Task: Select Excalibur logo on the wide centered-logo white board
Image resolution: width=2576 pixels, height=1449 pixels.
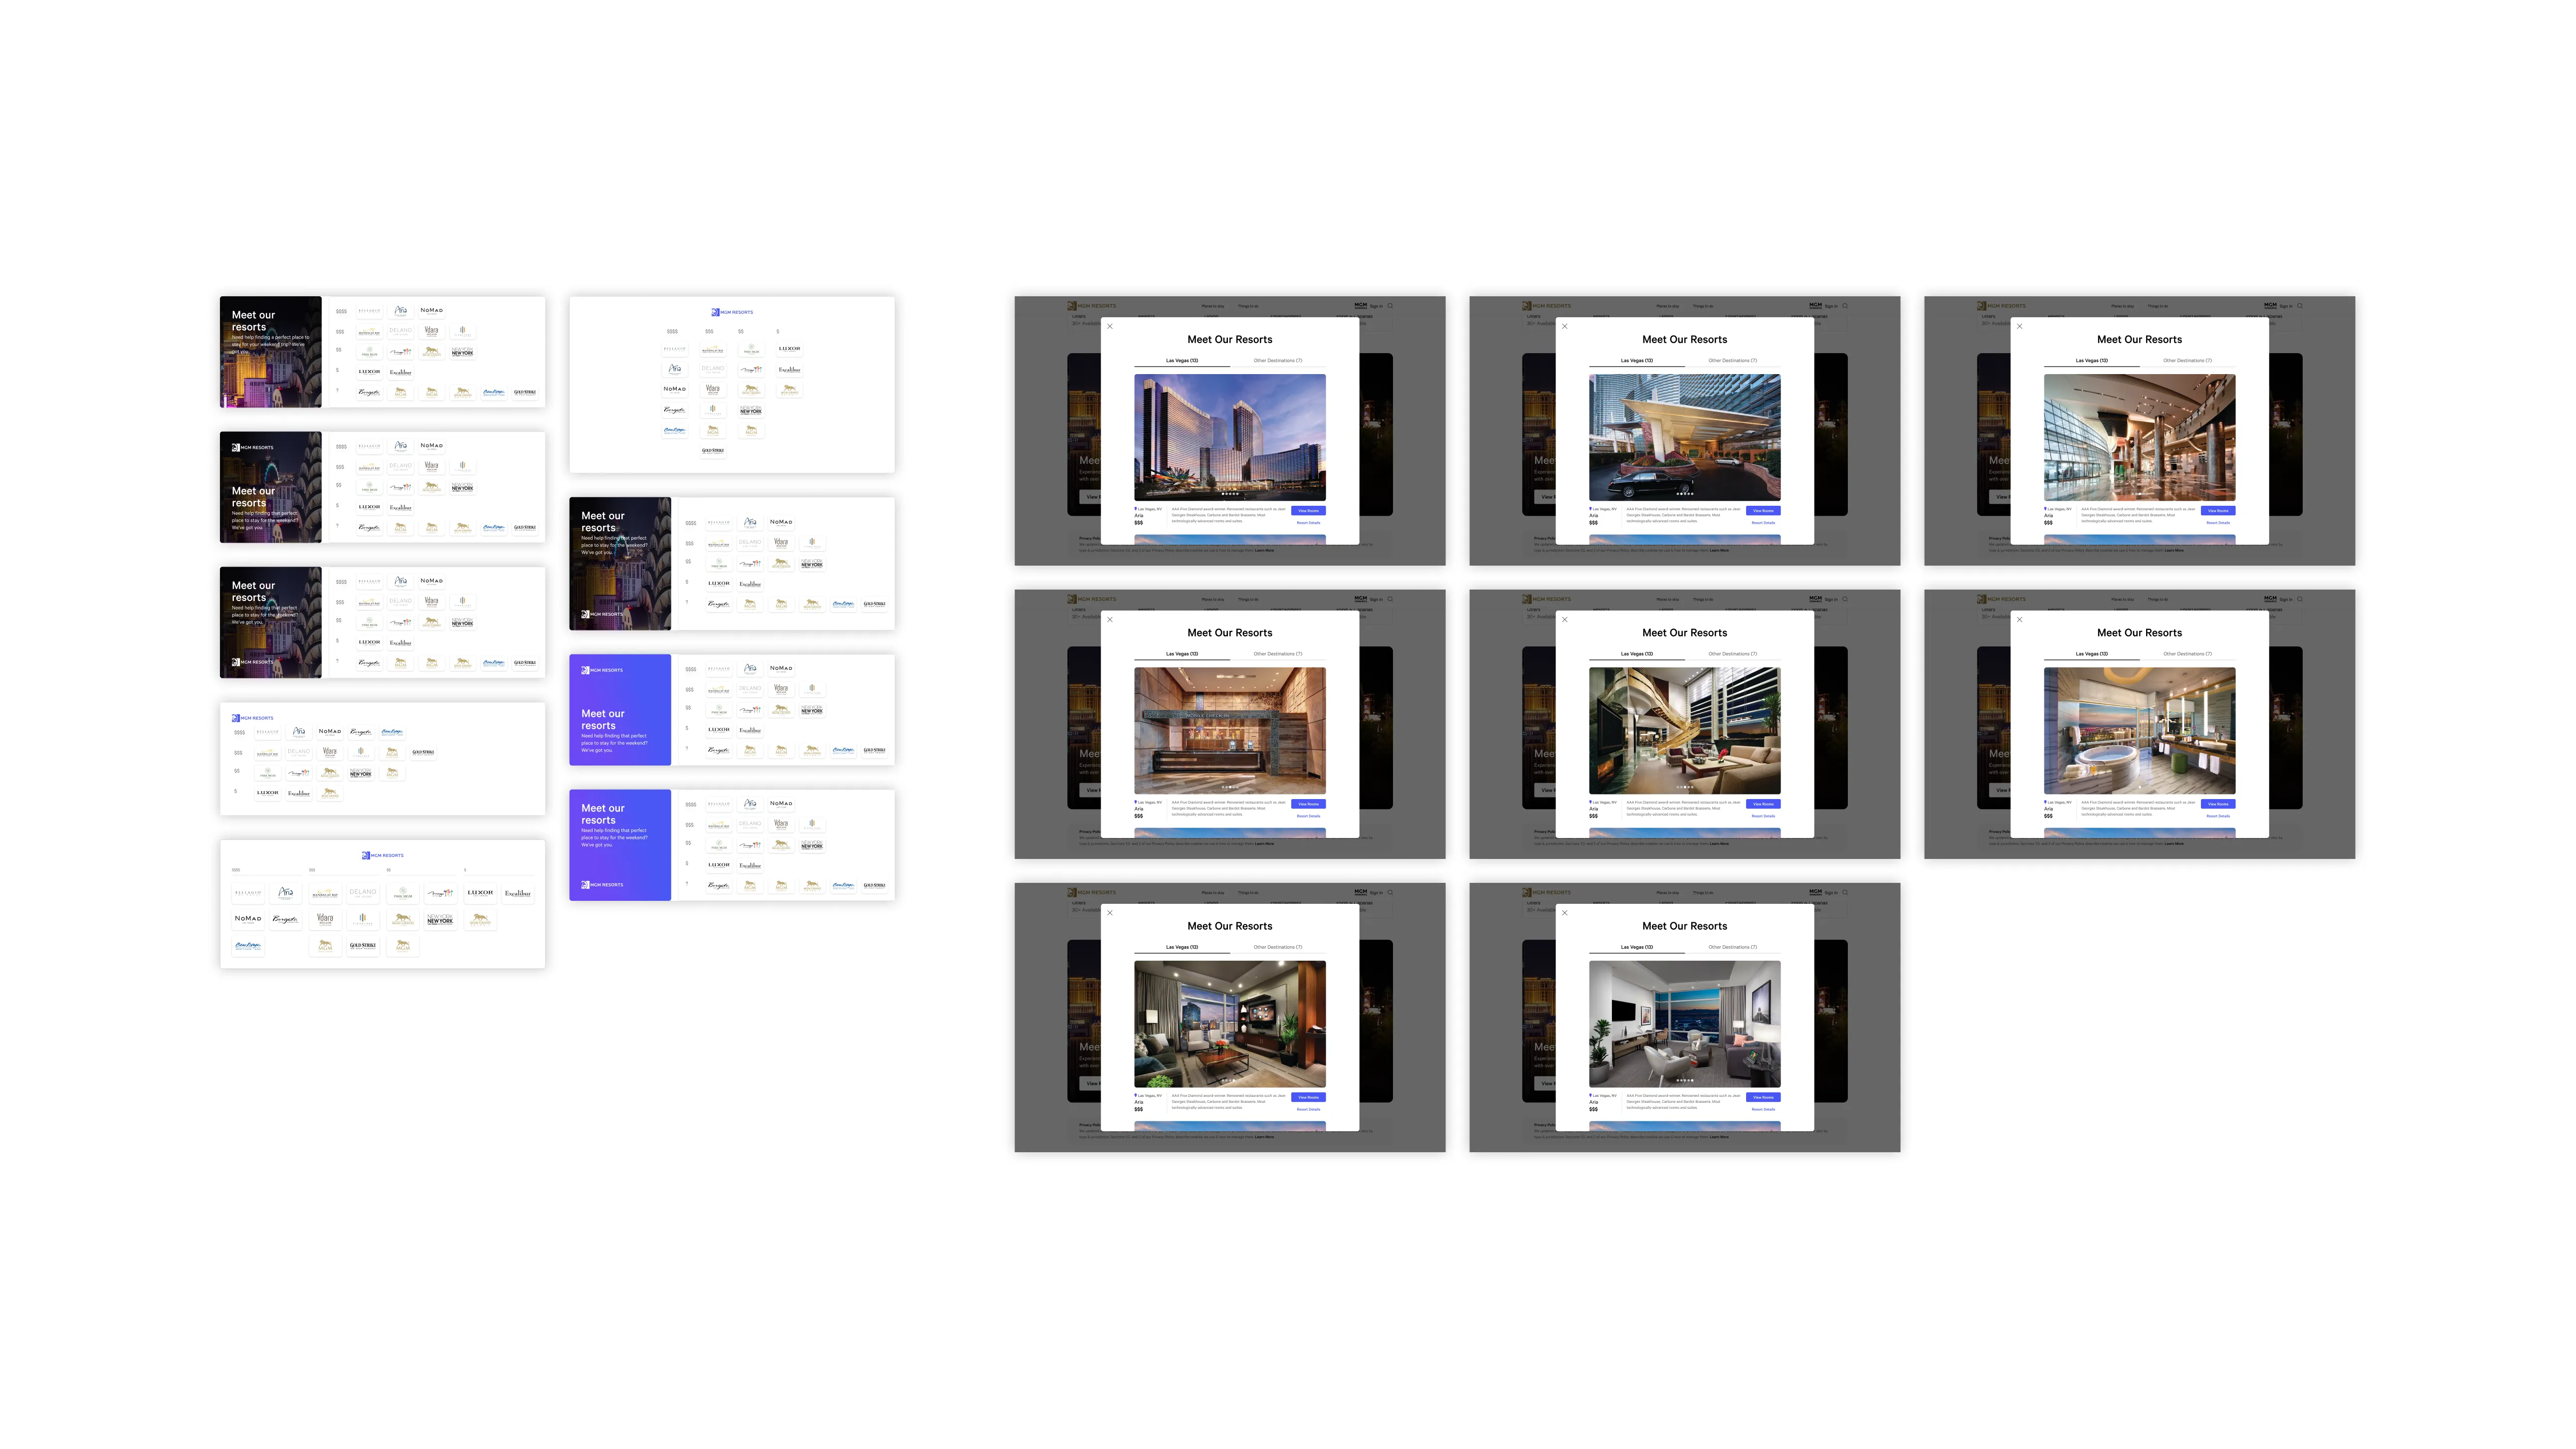Action: (x=517, y=892)
